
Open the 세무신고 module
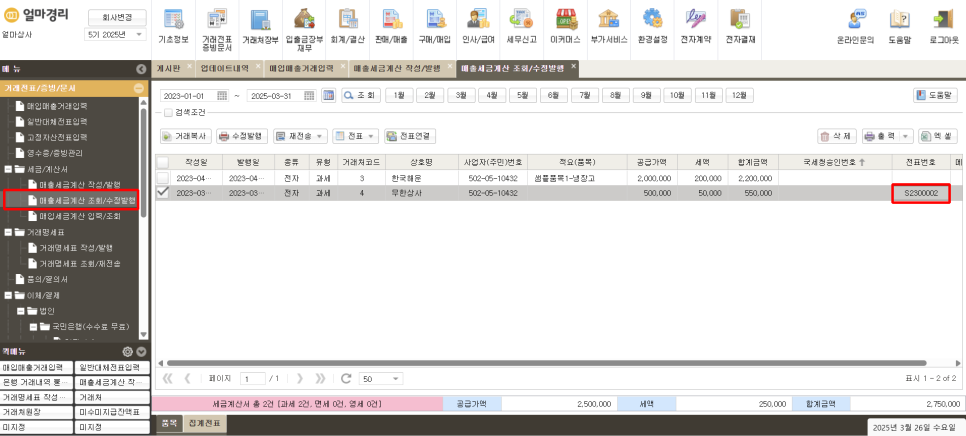pyautogui.click(x=522, y=26)
